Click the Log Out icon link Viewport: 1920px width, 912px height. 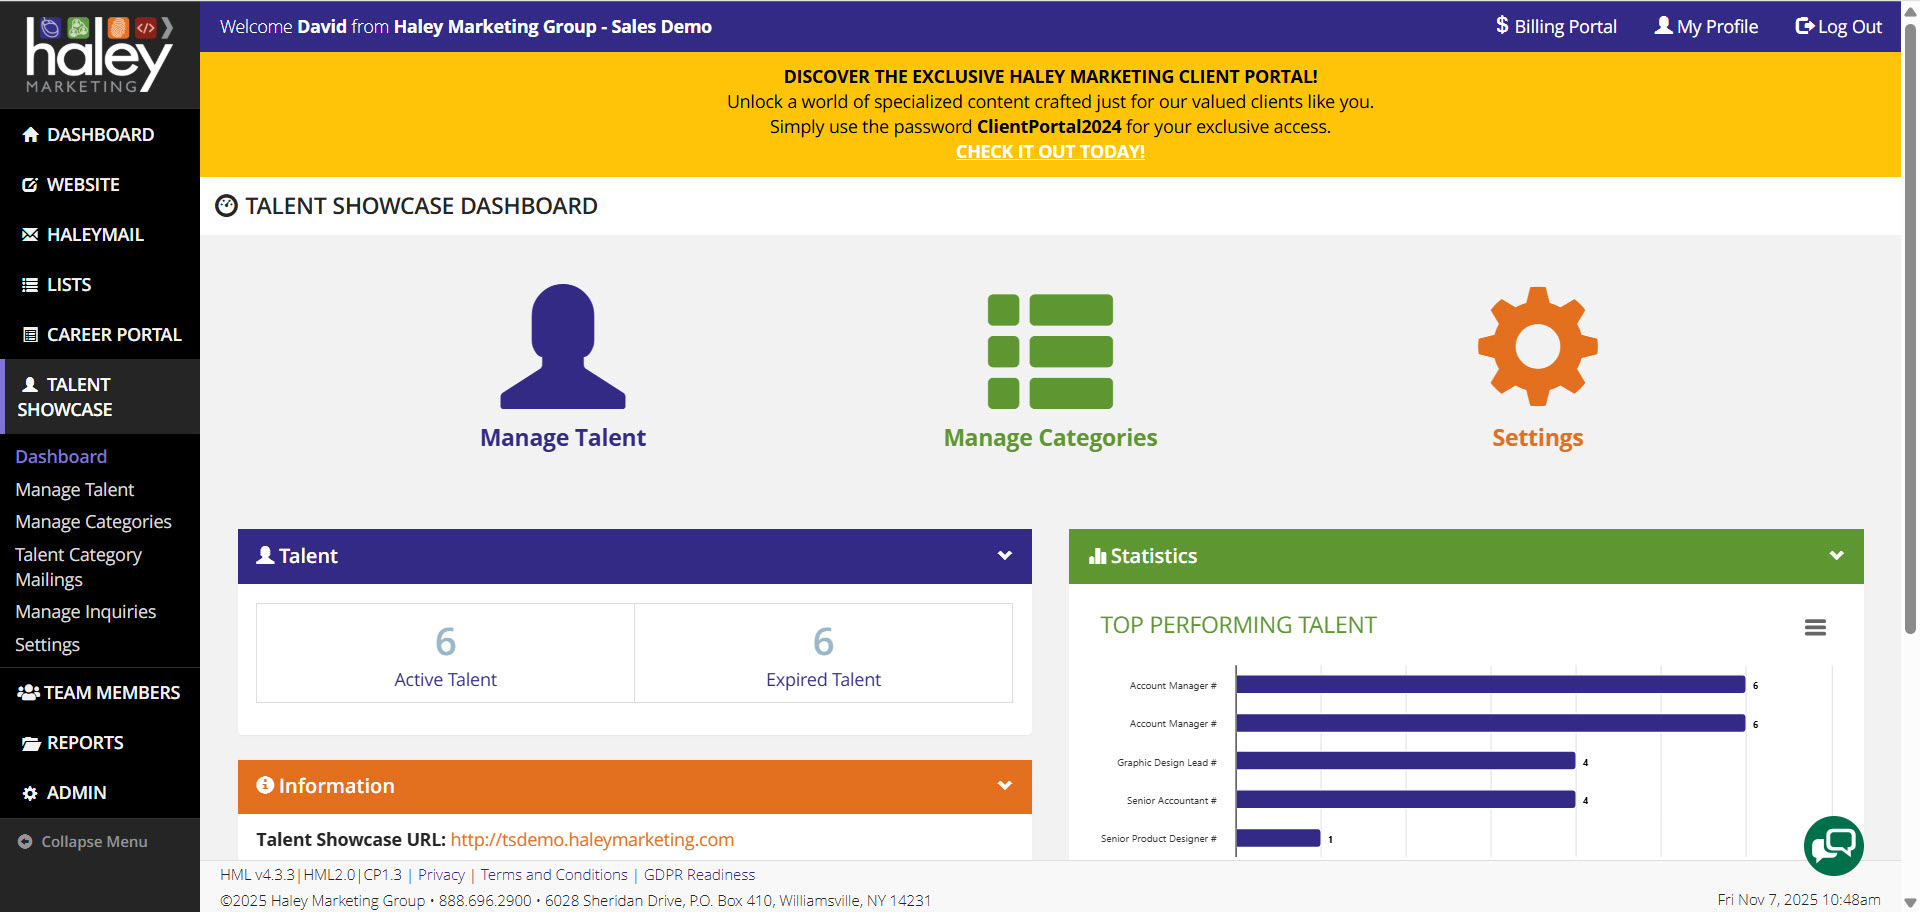point(1838,27)
